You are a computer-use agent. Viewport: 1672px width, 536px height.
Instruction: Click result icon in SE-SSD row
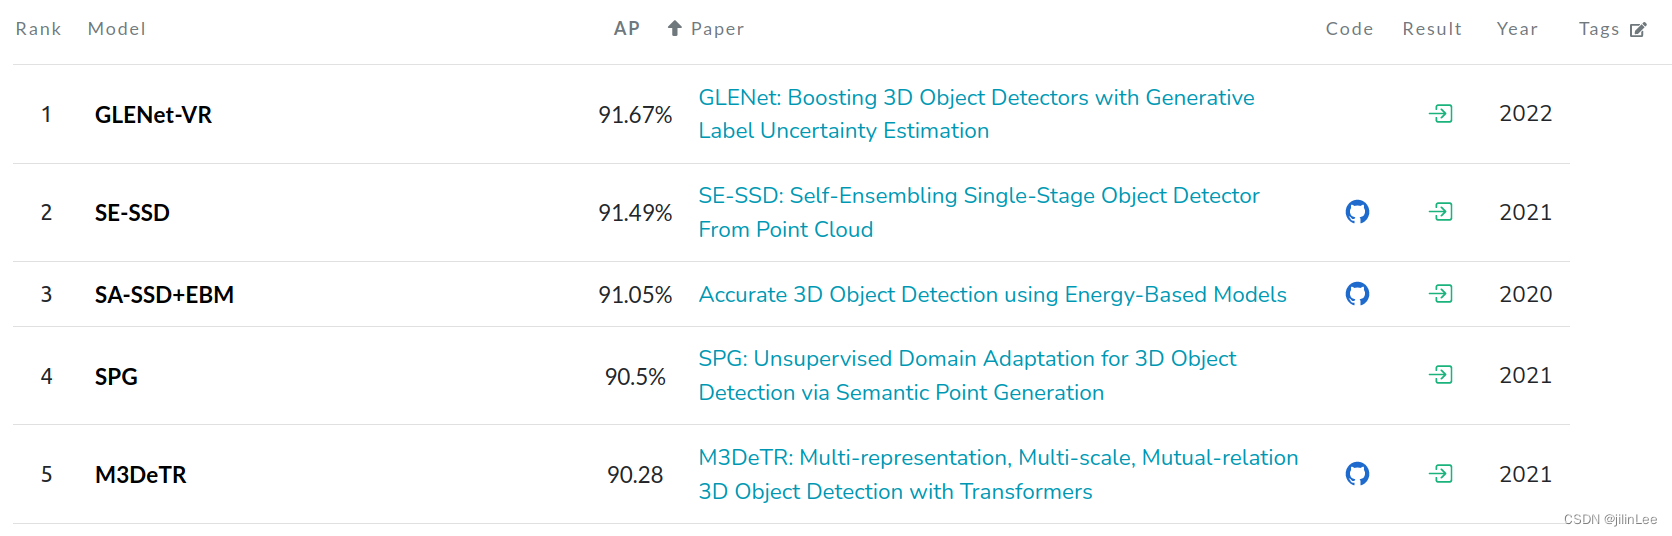[1441, 212]
